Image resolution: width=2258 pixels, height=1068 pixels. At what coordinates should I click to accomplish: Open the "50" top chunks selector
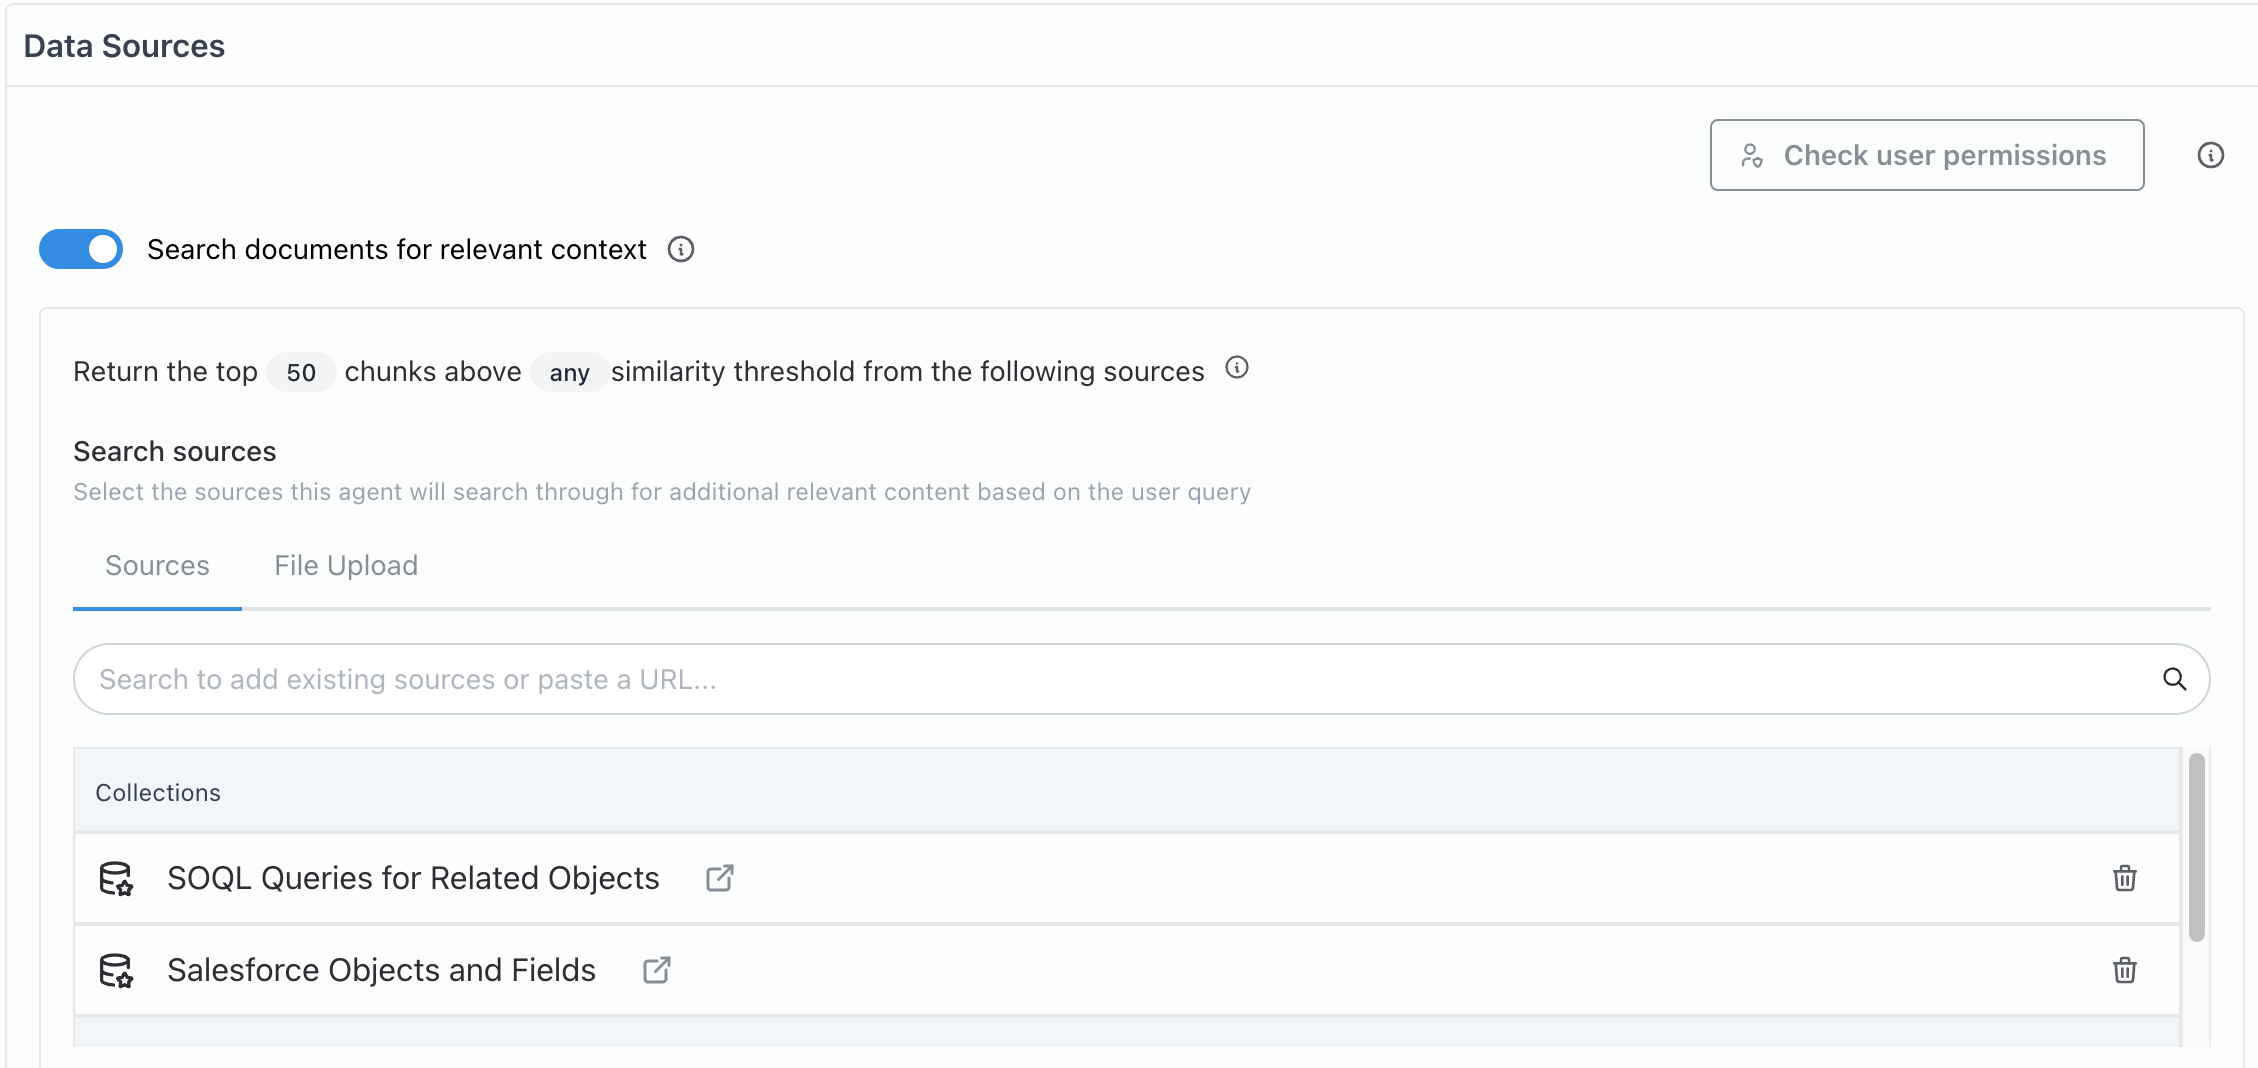[300, 371]
